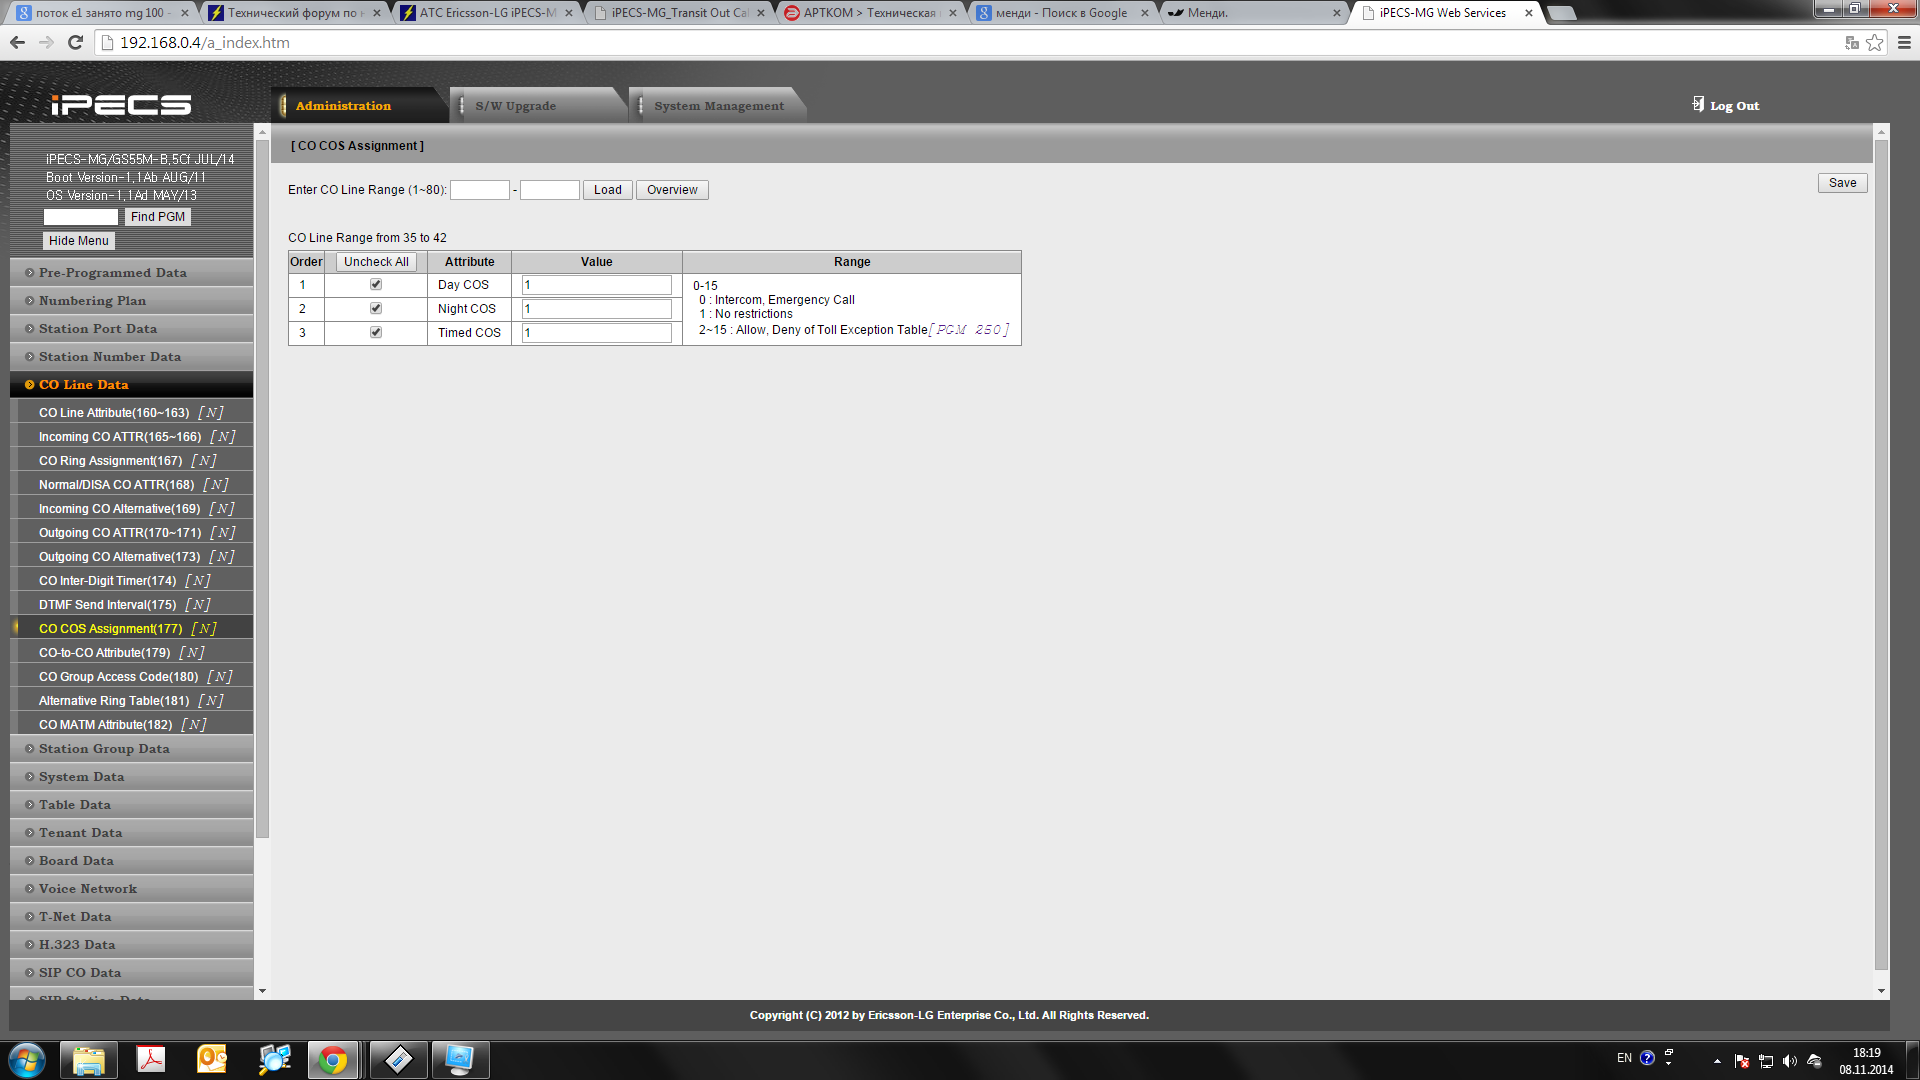Click the Overview button
1920x1080 pixels.
[x=671, y=190]
